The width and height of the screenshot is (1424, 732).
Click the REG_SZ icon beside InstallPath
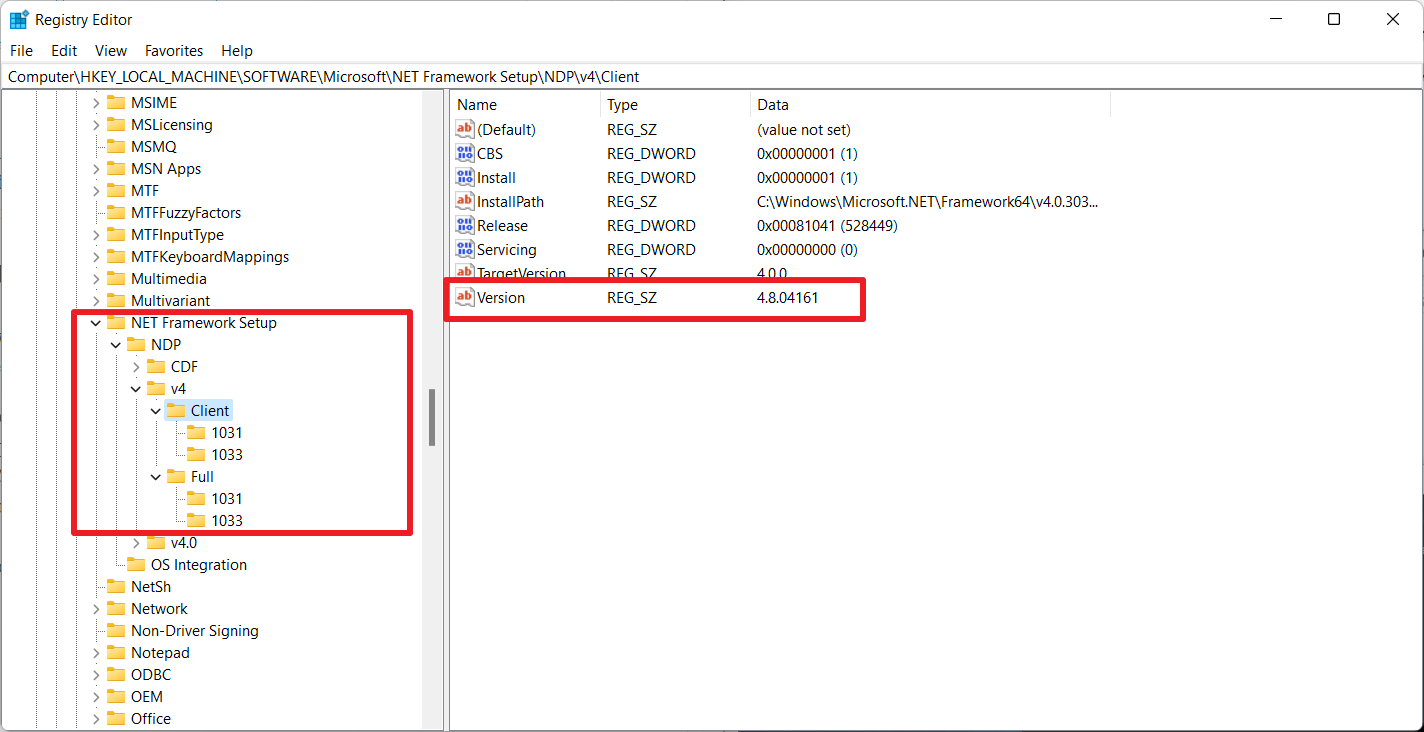pyautogui.click(x=464, y=201)
